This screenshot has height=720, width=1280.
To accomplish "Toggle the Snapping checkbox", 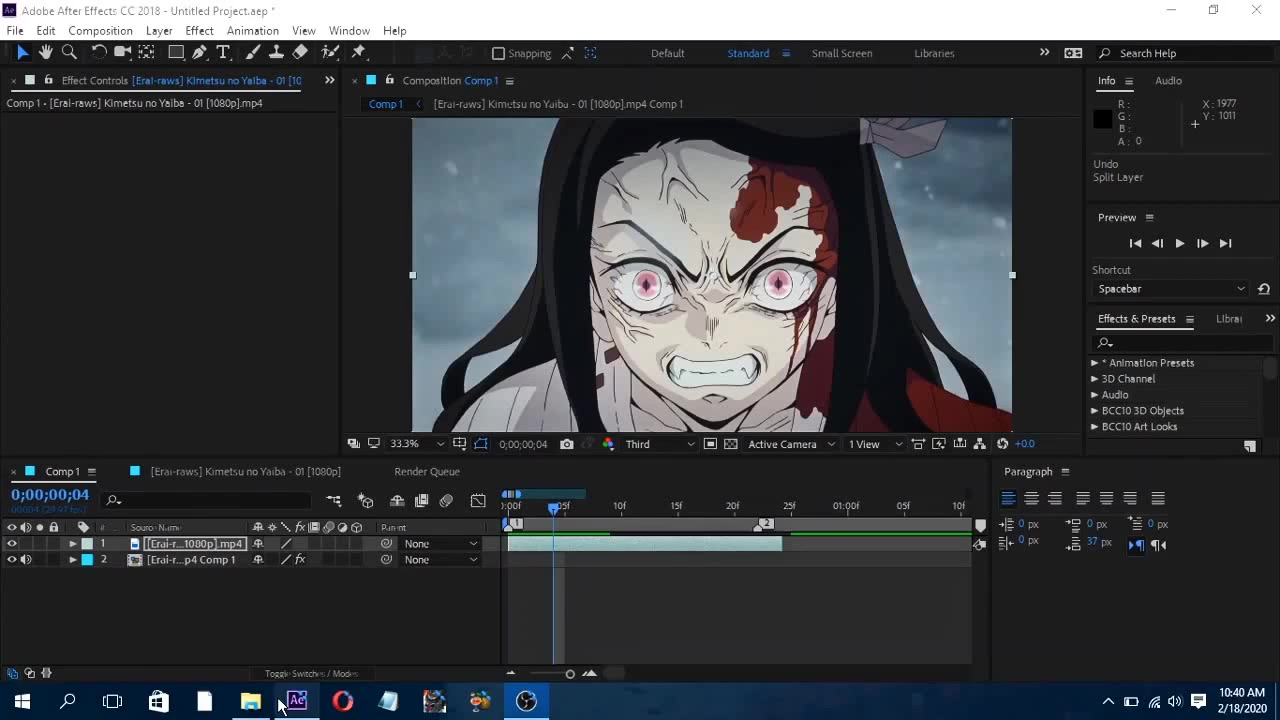I will (x=498, y=54).
